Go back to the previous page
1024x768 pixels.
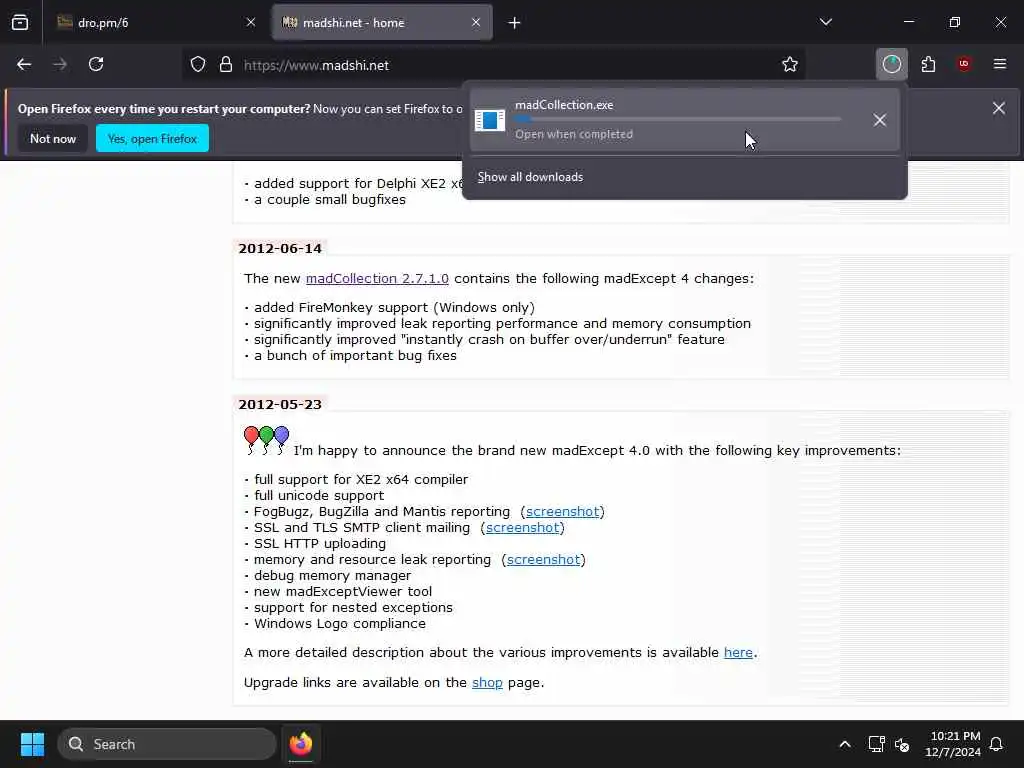tap(24, 65)
